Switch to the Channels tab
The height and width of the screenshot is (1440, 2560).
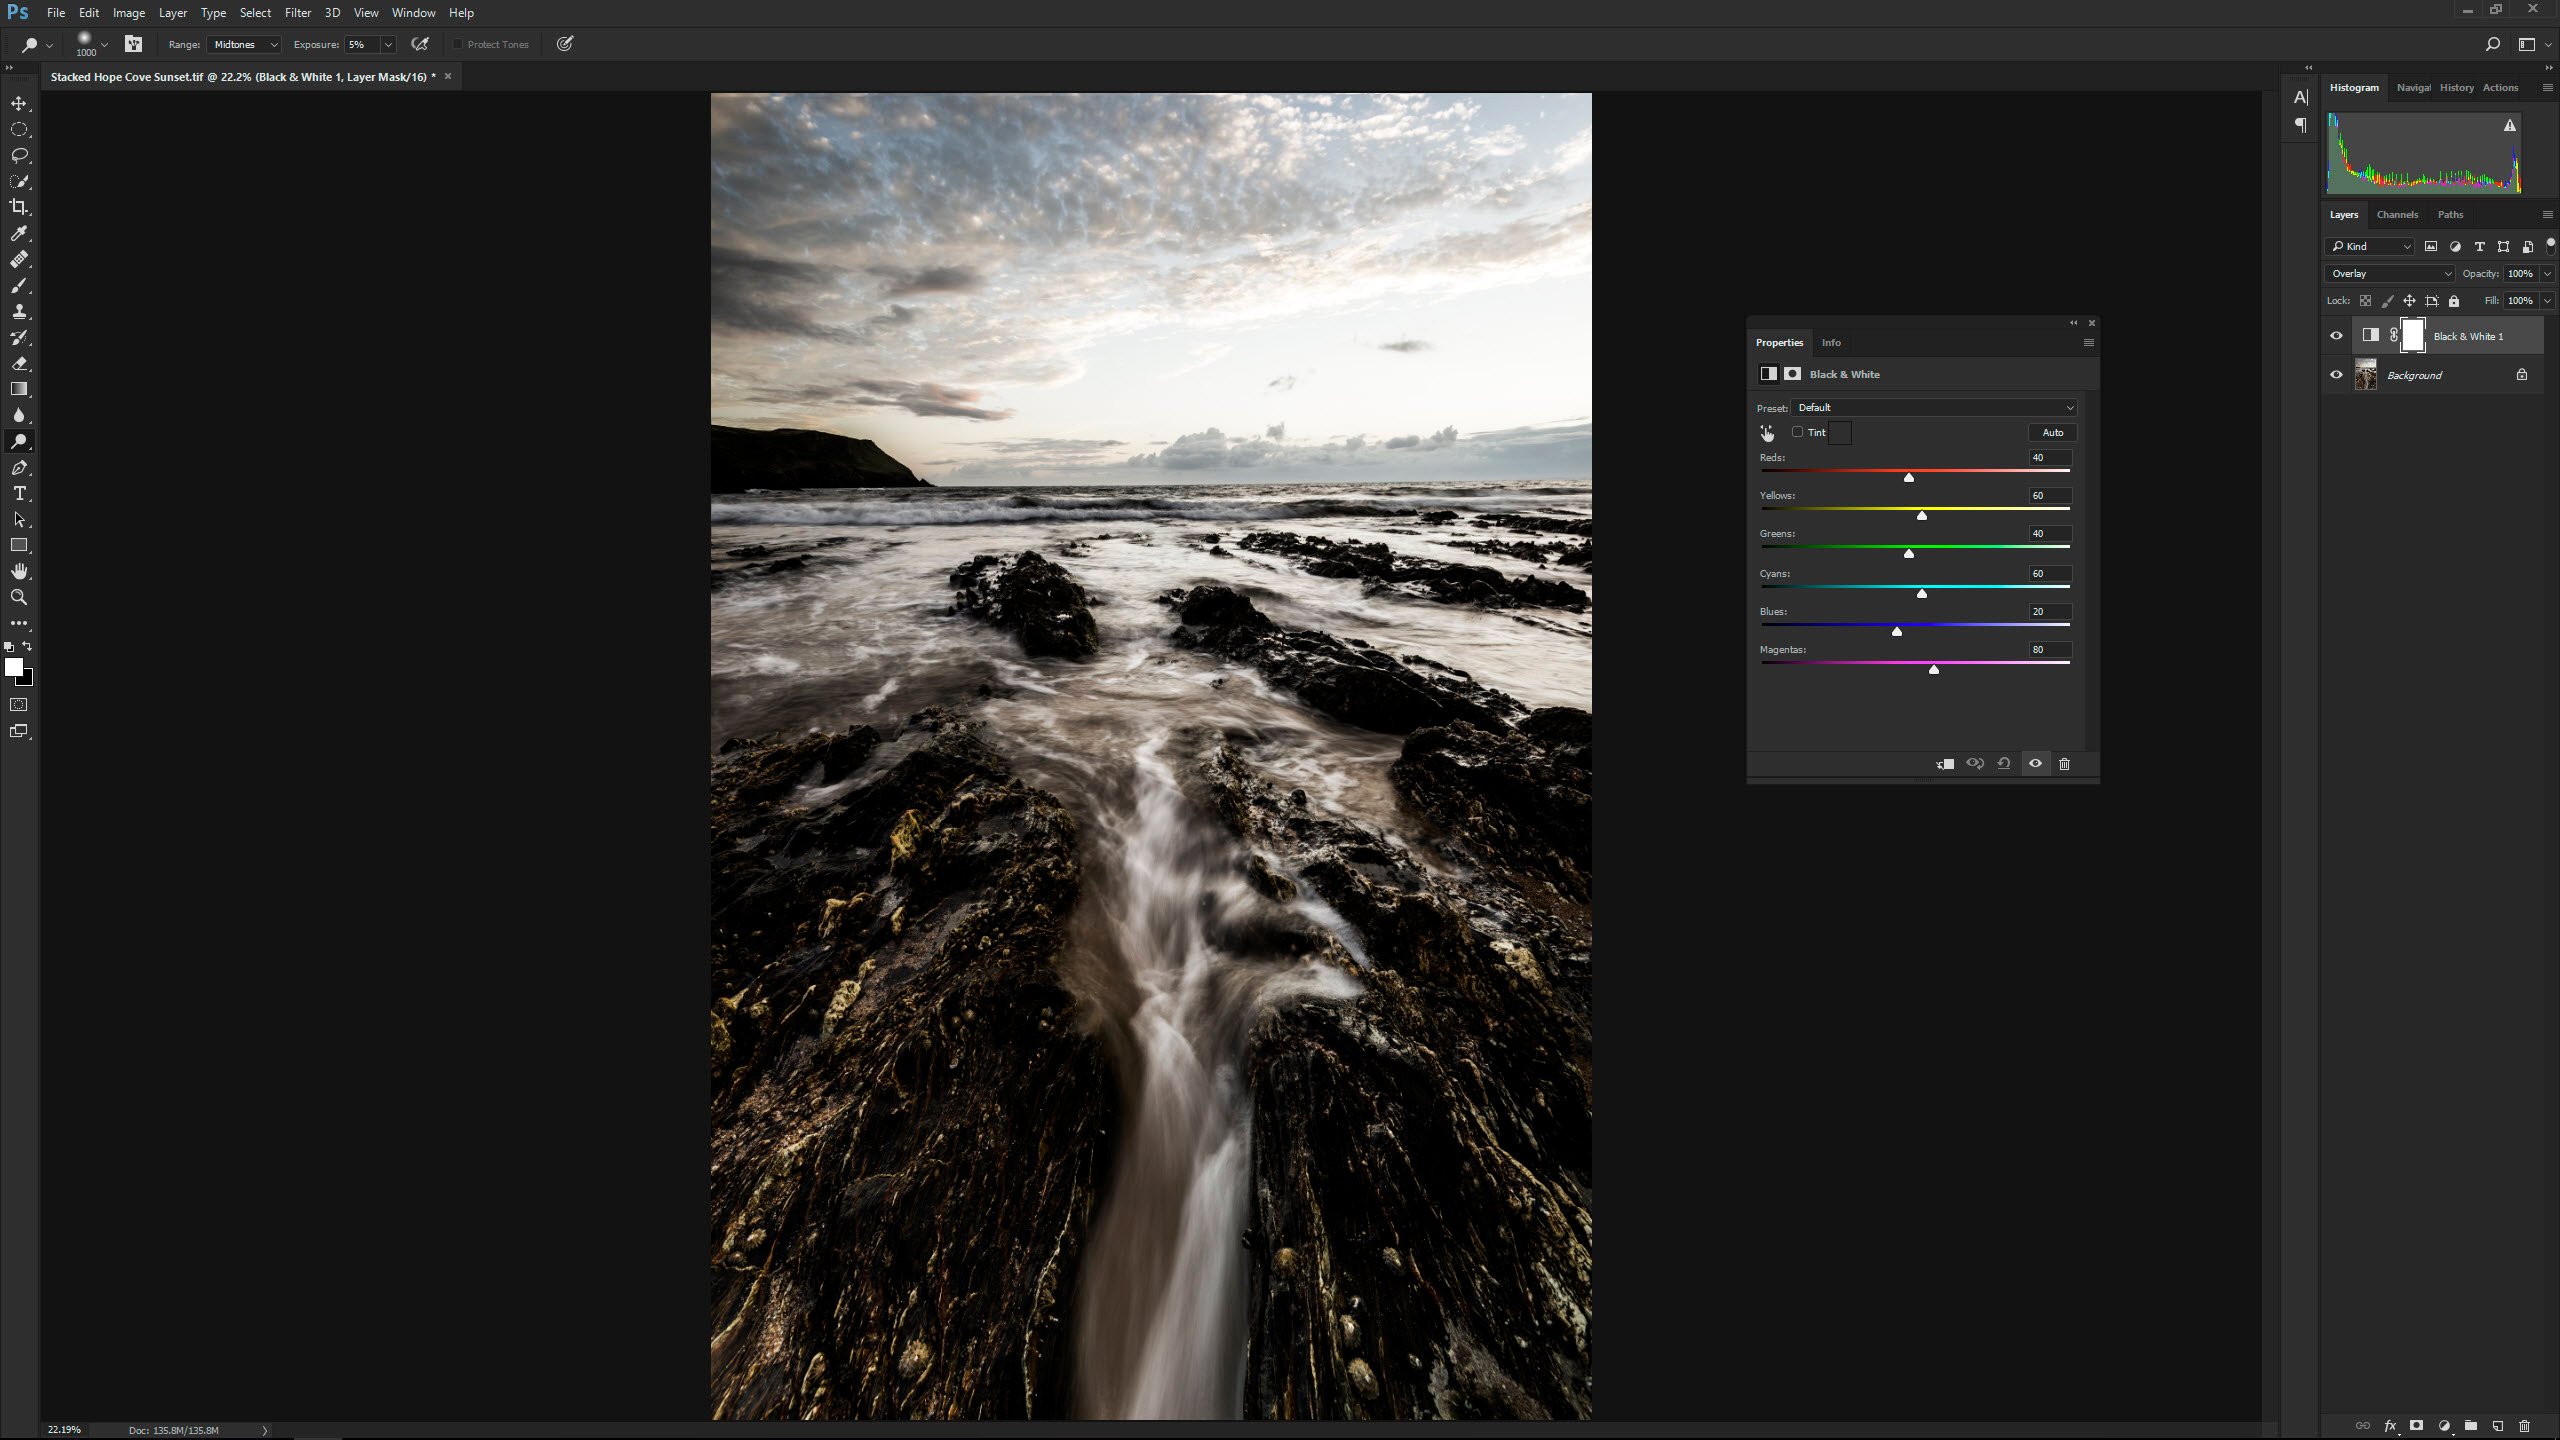(2396, 215)
